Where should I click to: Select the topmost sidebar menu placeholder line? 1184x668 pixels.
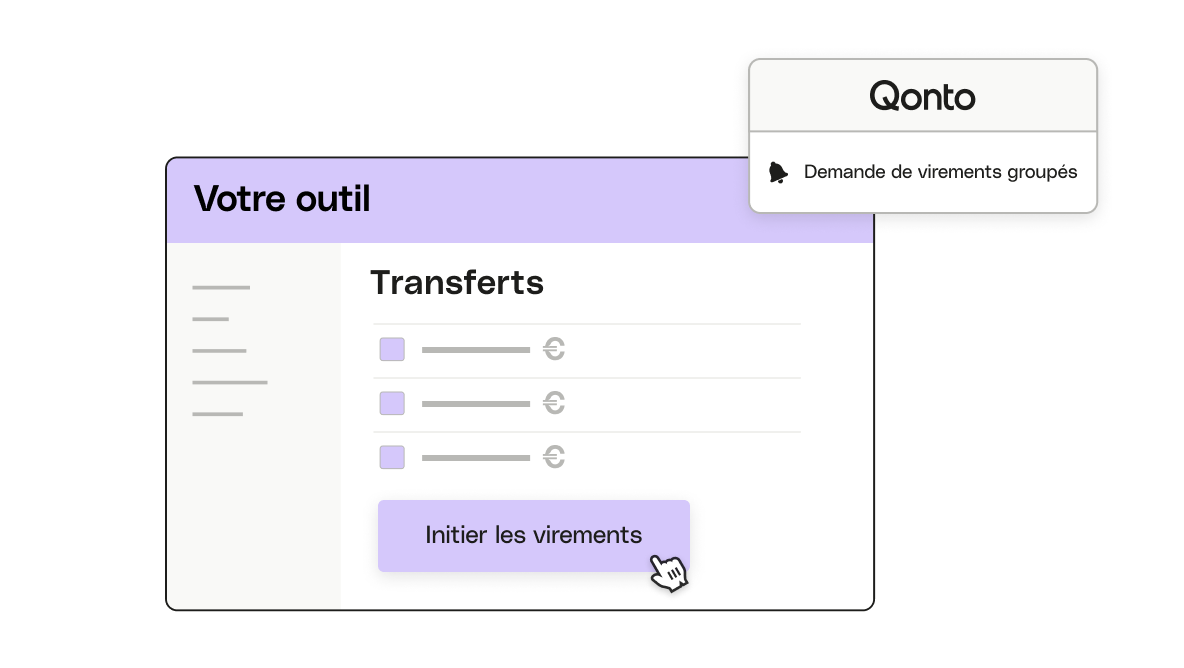point(220,288)
